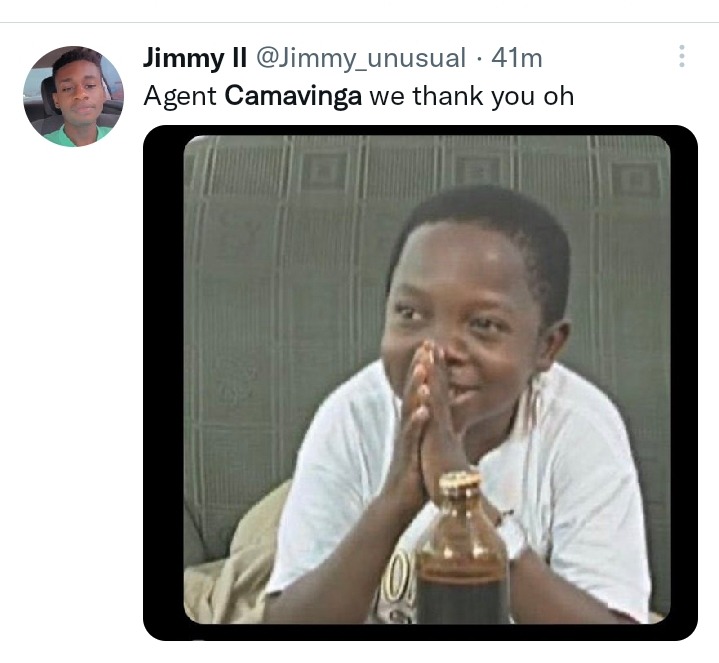Open Jimmy II's round profile avatar
Viewport: 719px width, 663px height.
coord(73,96)
